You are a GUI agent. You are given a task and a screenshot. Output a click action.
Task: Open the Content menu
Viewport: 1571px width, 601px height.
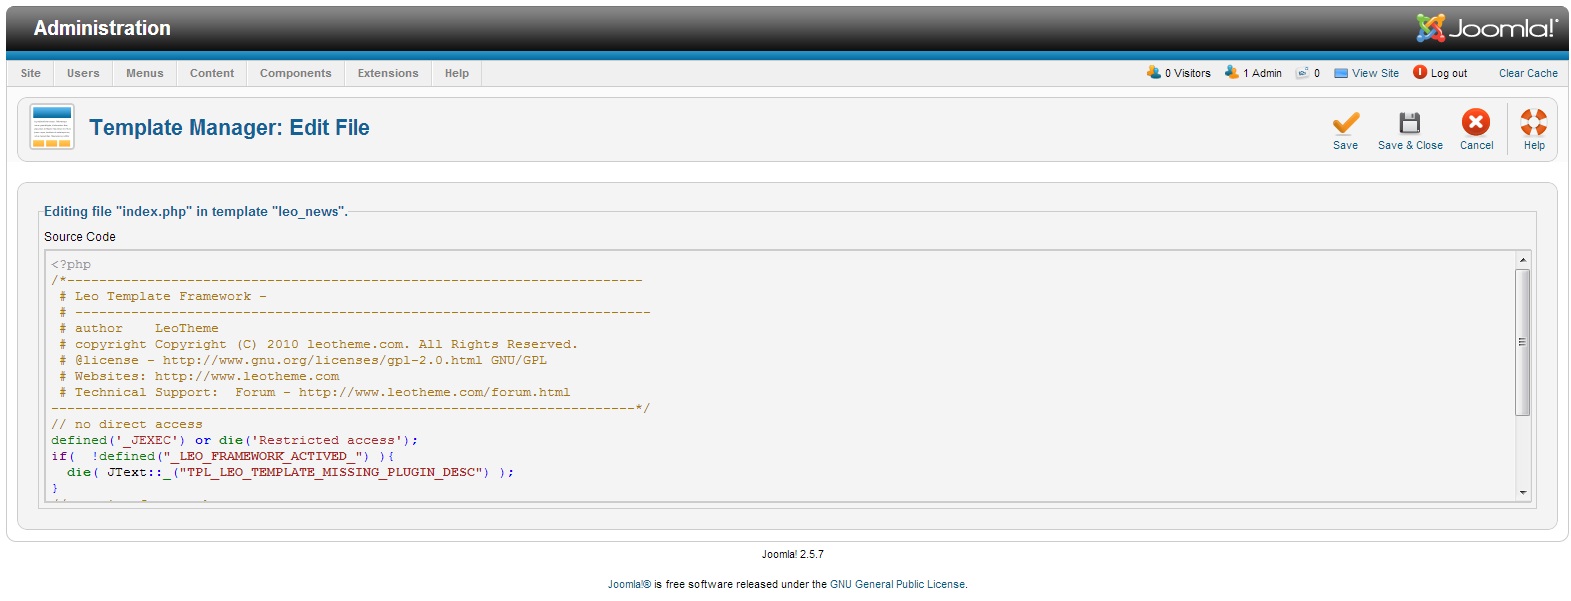click(212, 73)
